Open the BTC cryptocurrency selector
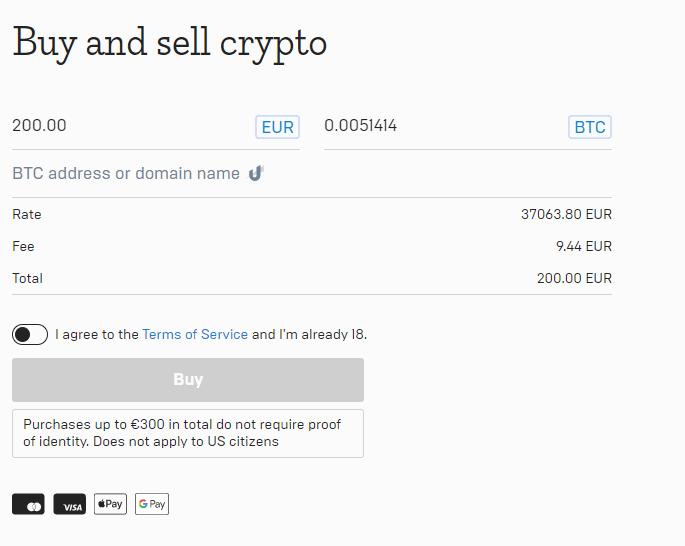 tap(590, 127)
